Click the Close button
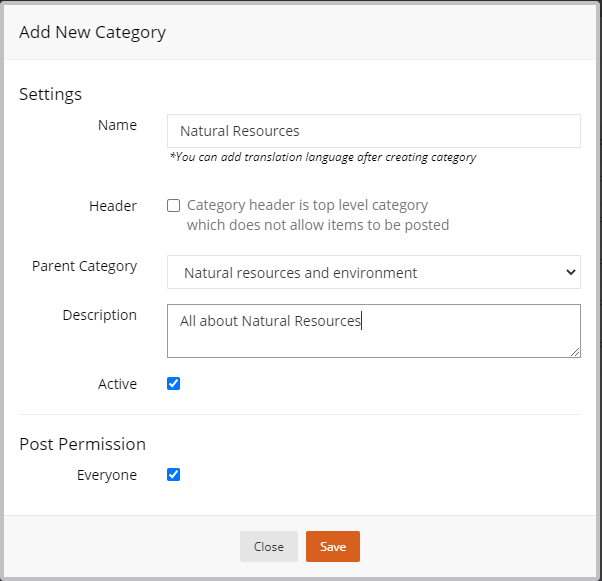This screenshot has width=602, height=581. [269, 546]
